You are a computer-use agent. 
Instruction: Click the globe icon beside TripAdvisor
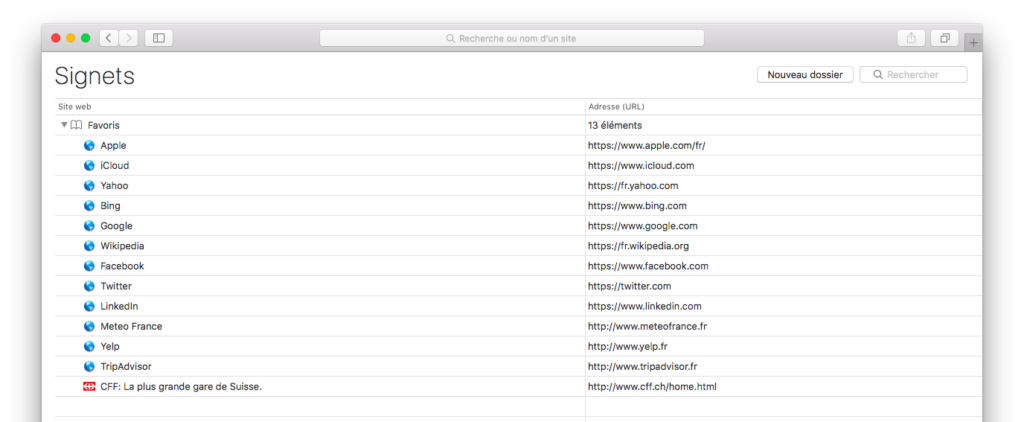click(x=89, y=366)
